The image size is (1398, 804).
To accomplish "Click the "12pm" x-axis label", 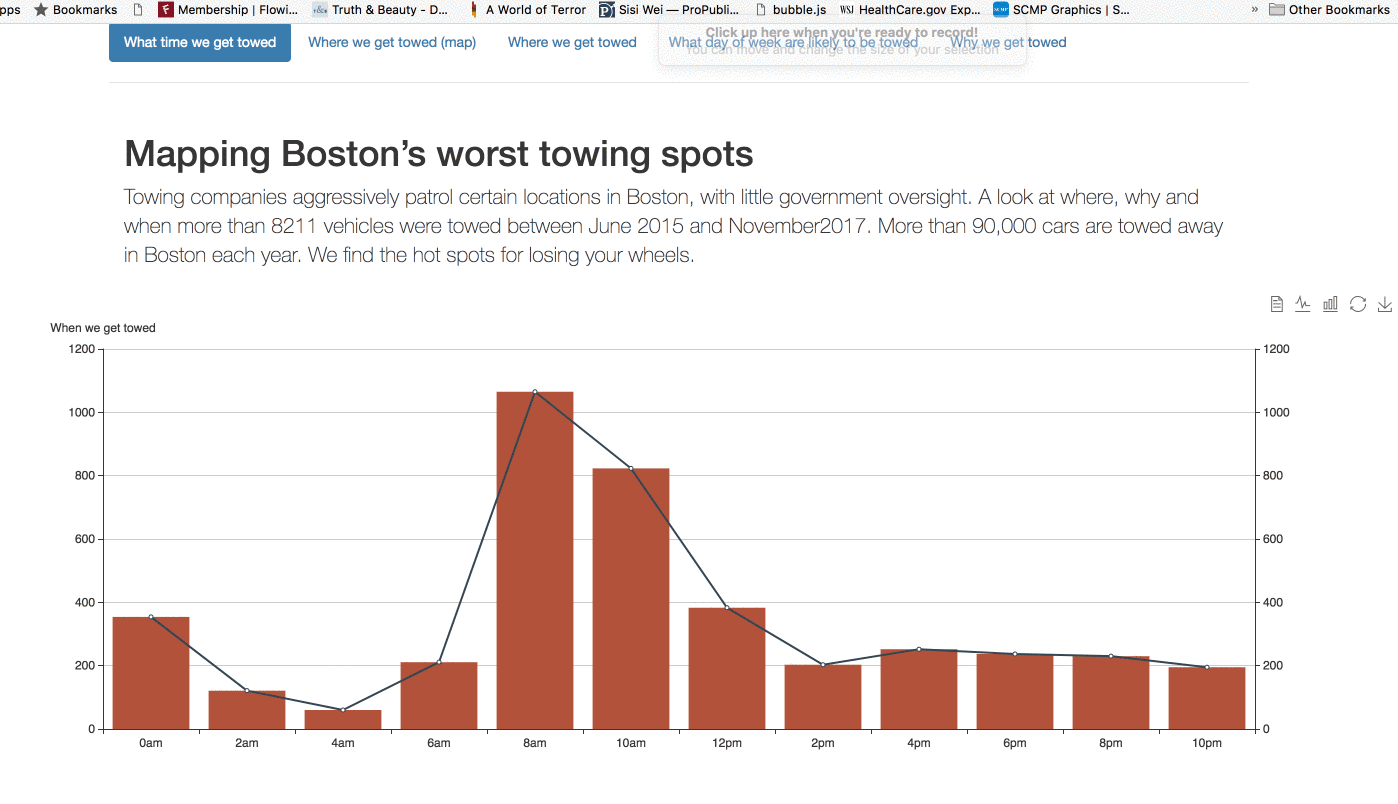I will tap(727, 744).
